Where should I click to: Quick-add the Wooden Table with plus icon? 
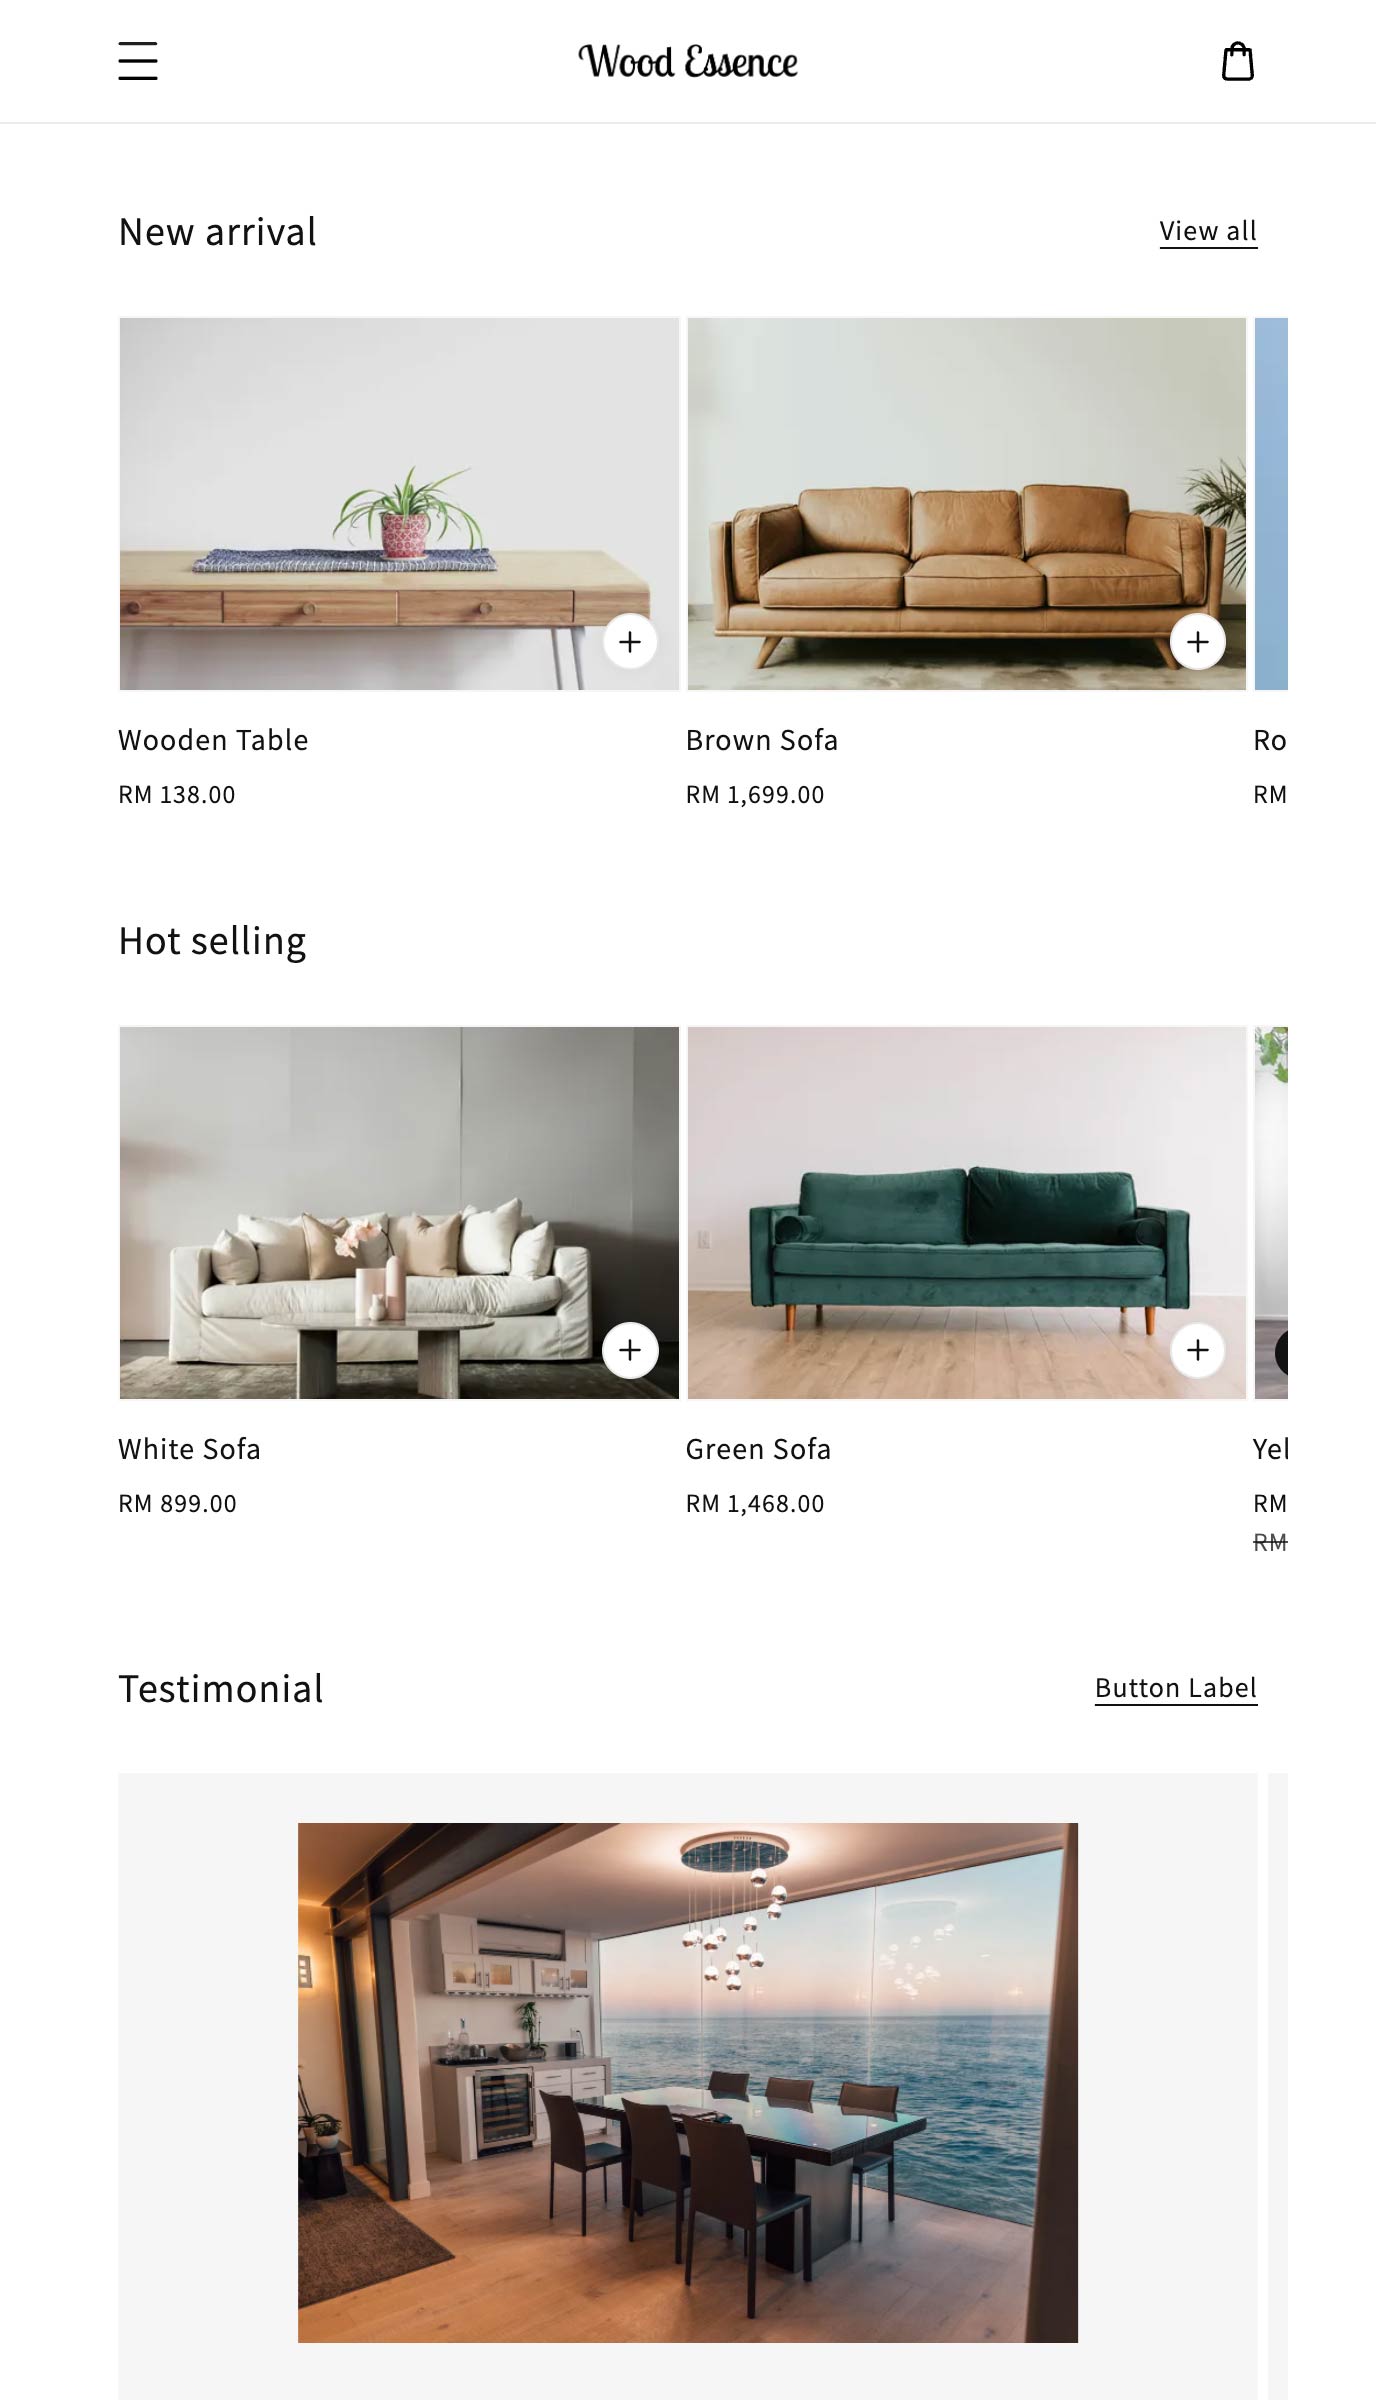click(630, 642)
